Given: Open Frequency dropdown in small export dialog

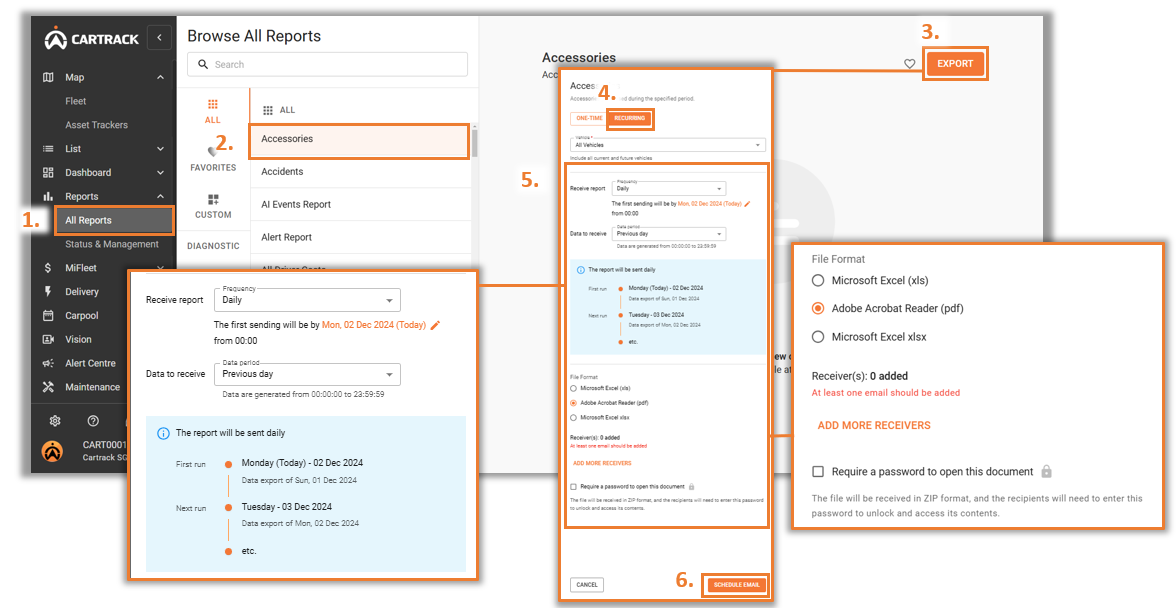Looking at the screenshot, I should click(669, 189).
